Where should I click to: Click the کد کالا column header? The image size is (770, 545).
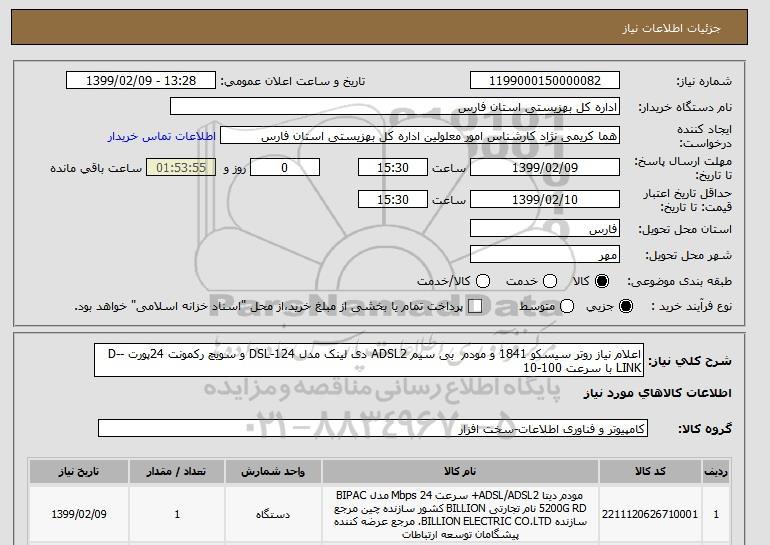(650, 471)
